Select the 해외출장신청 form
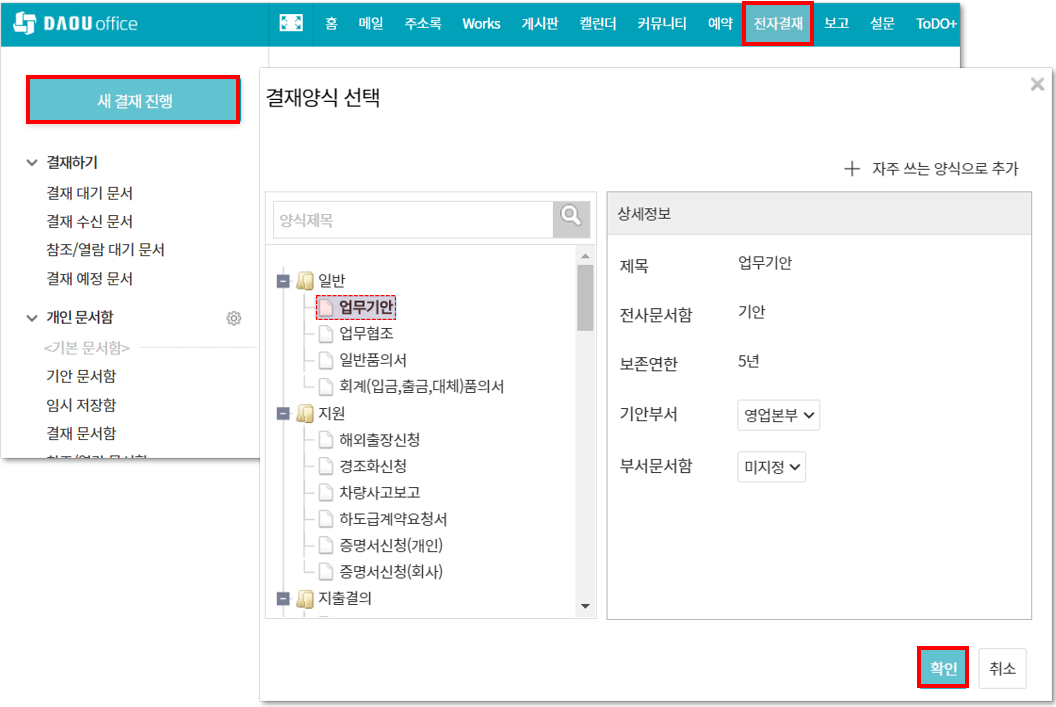The height and width of the screenshot is (707, 1056). (x=379, y=440)
